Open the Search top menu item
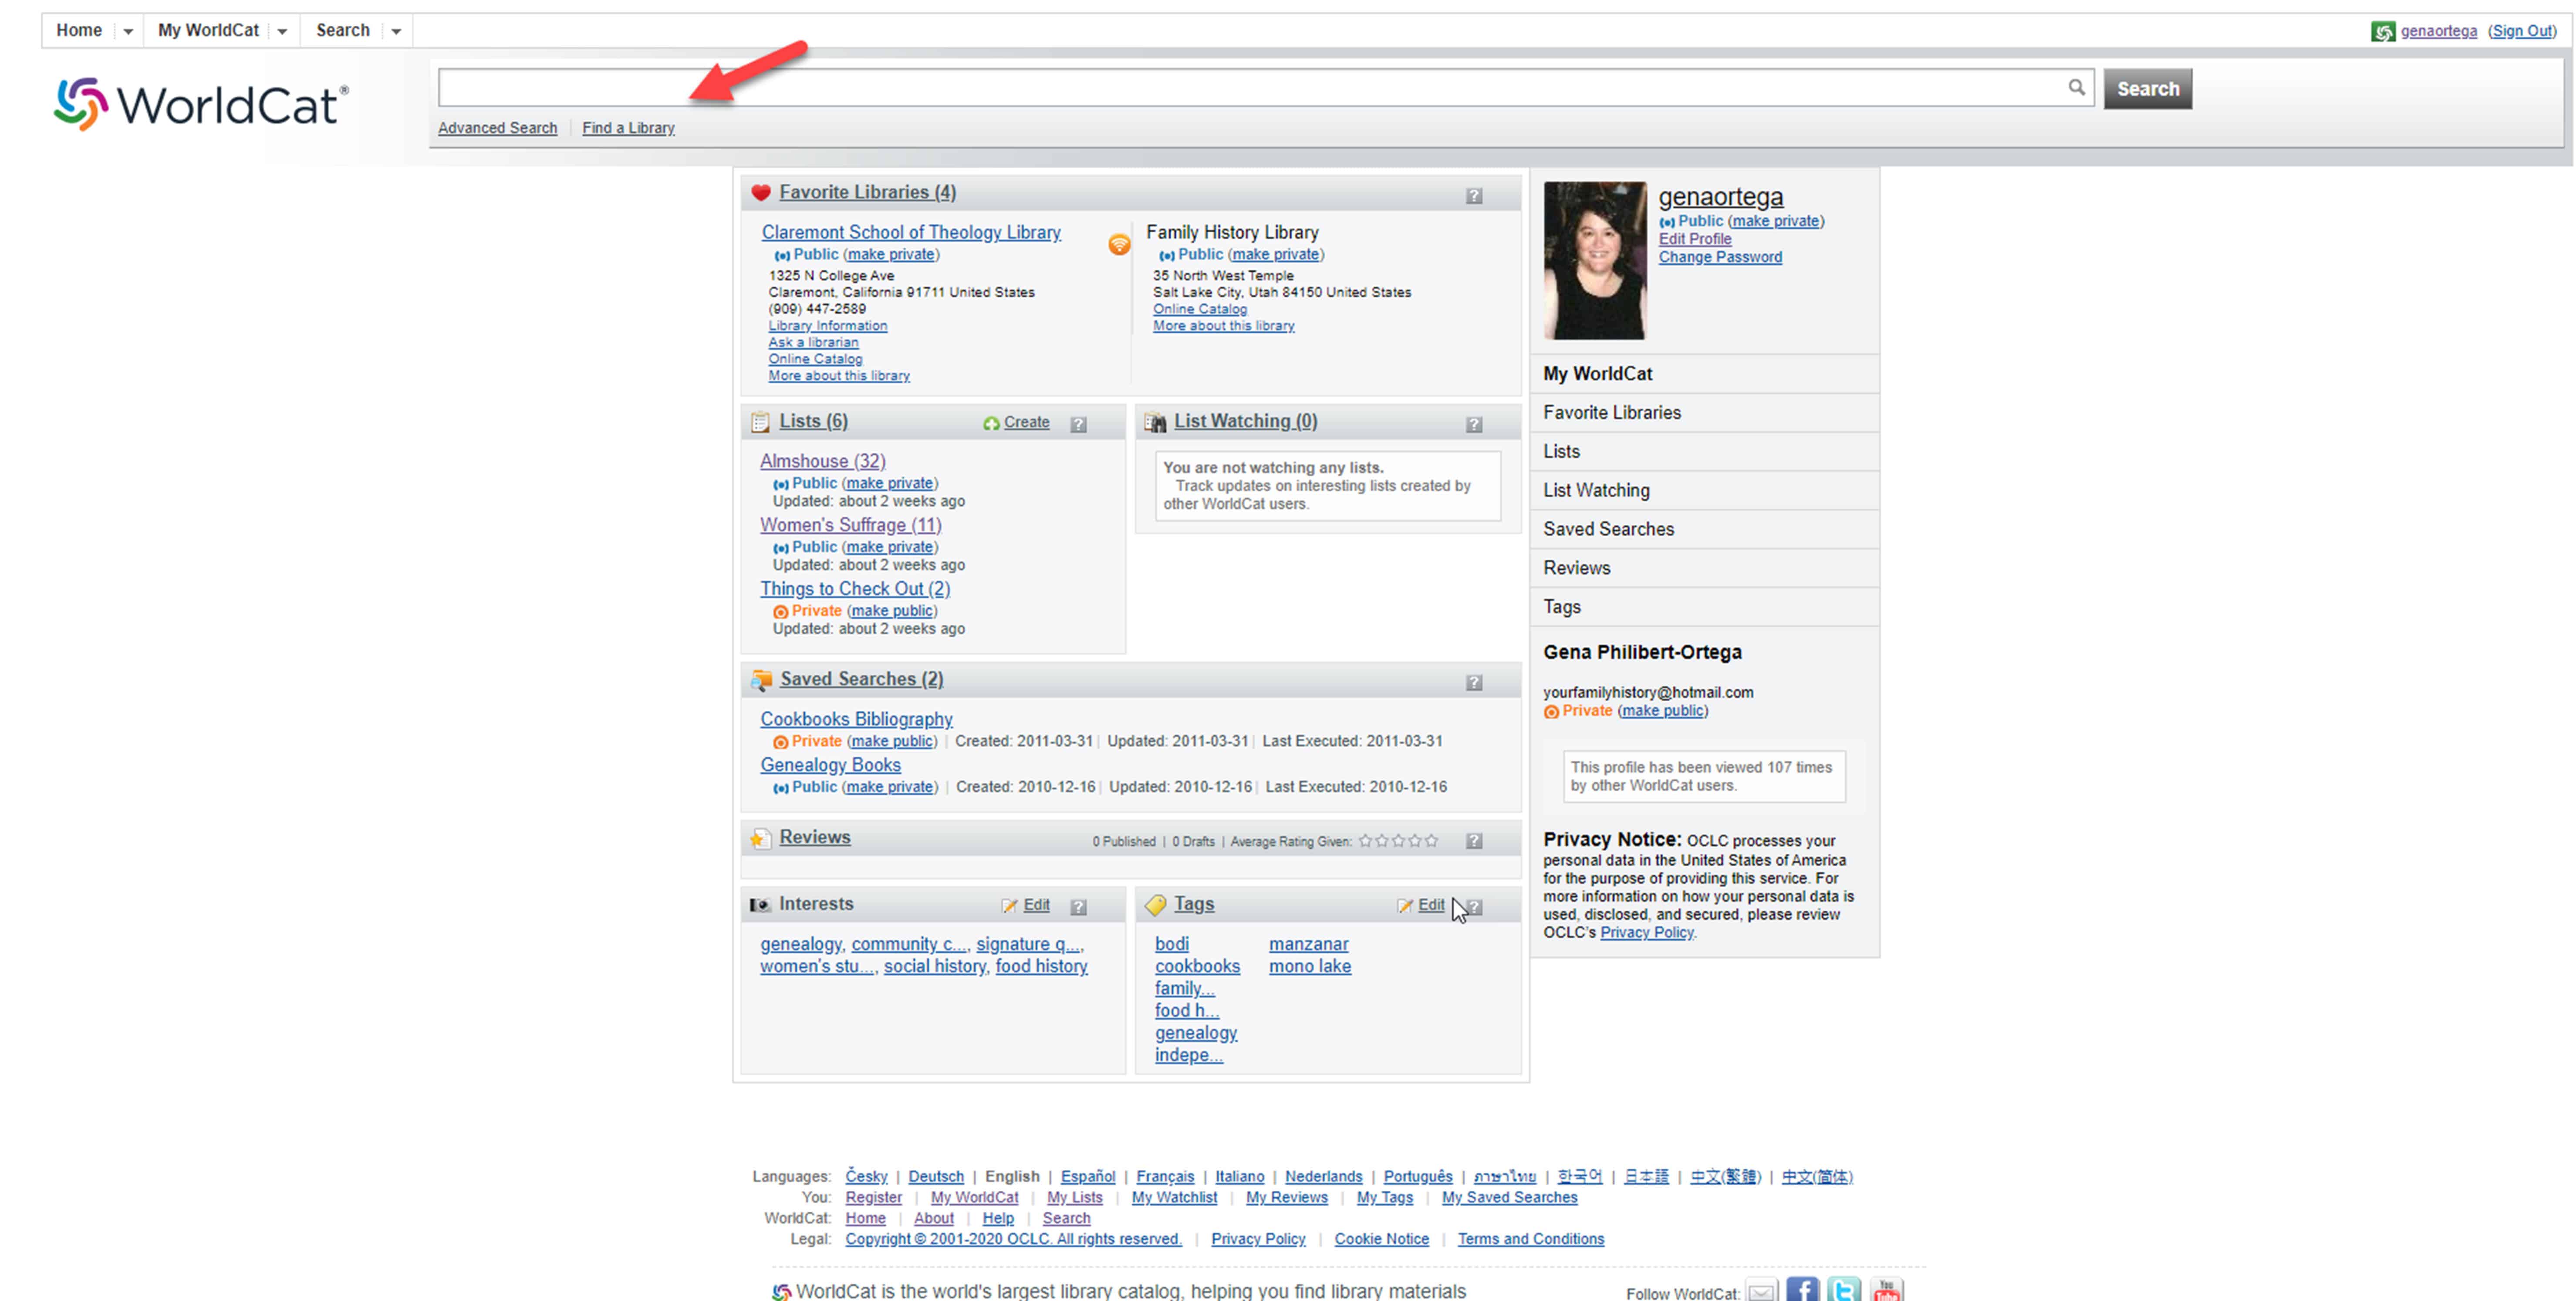 pyautogui.click(x=343, y=30)
